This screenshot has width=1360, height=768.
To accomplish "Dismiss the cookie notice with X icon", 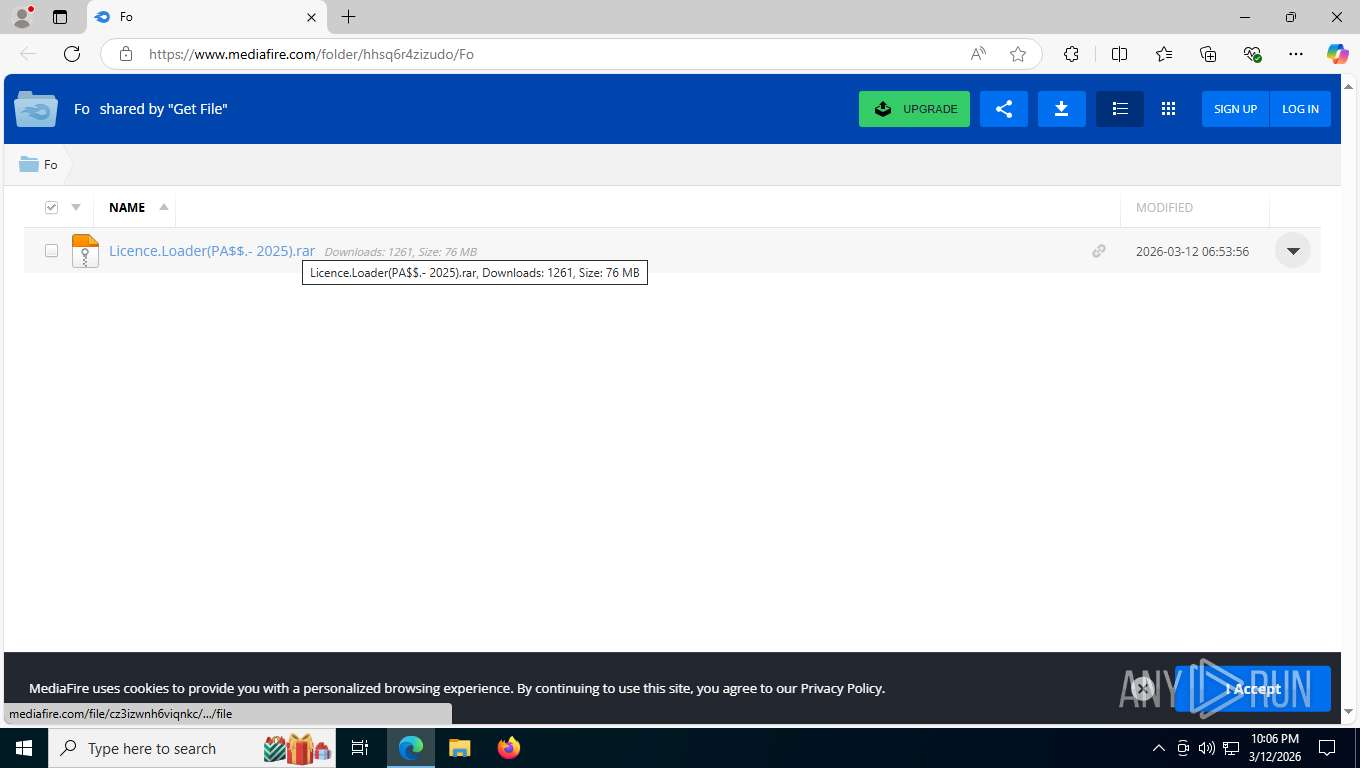I will pos(1143,688).
